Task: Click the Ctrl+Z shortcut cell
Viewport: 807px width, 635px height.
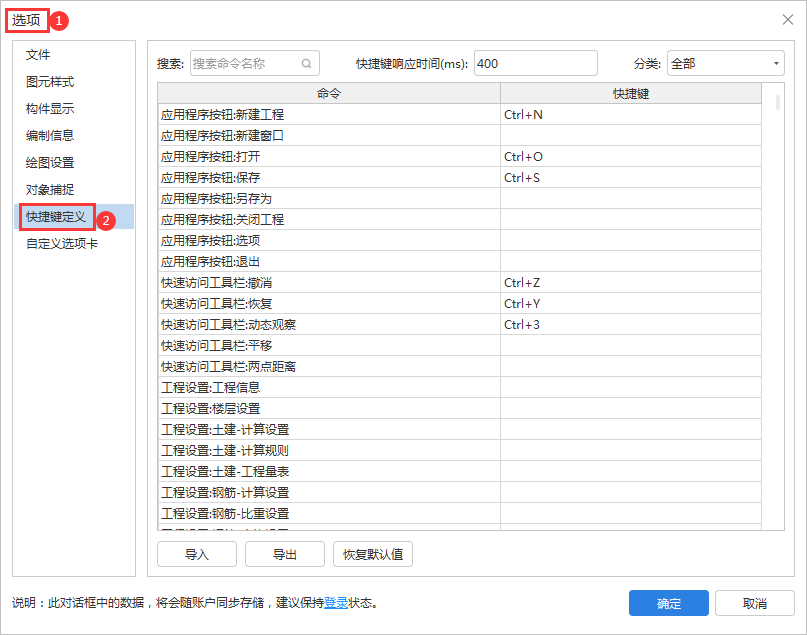Action: pos(631,283)
